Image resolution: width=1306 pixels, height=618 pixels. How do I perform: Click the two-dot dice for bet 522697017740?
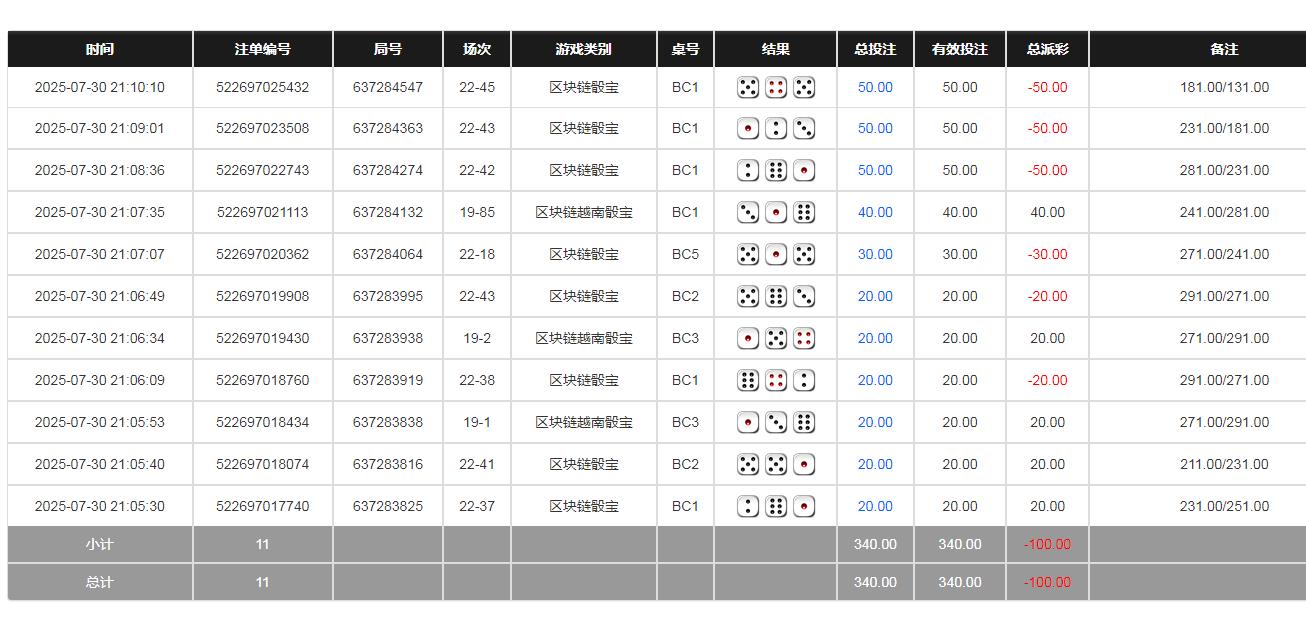click(746, 506)
